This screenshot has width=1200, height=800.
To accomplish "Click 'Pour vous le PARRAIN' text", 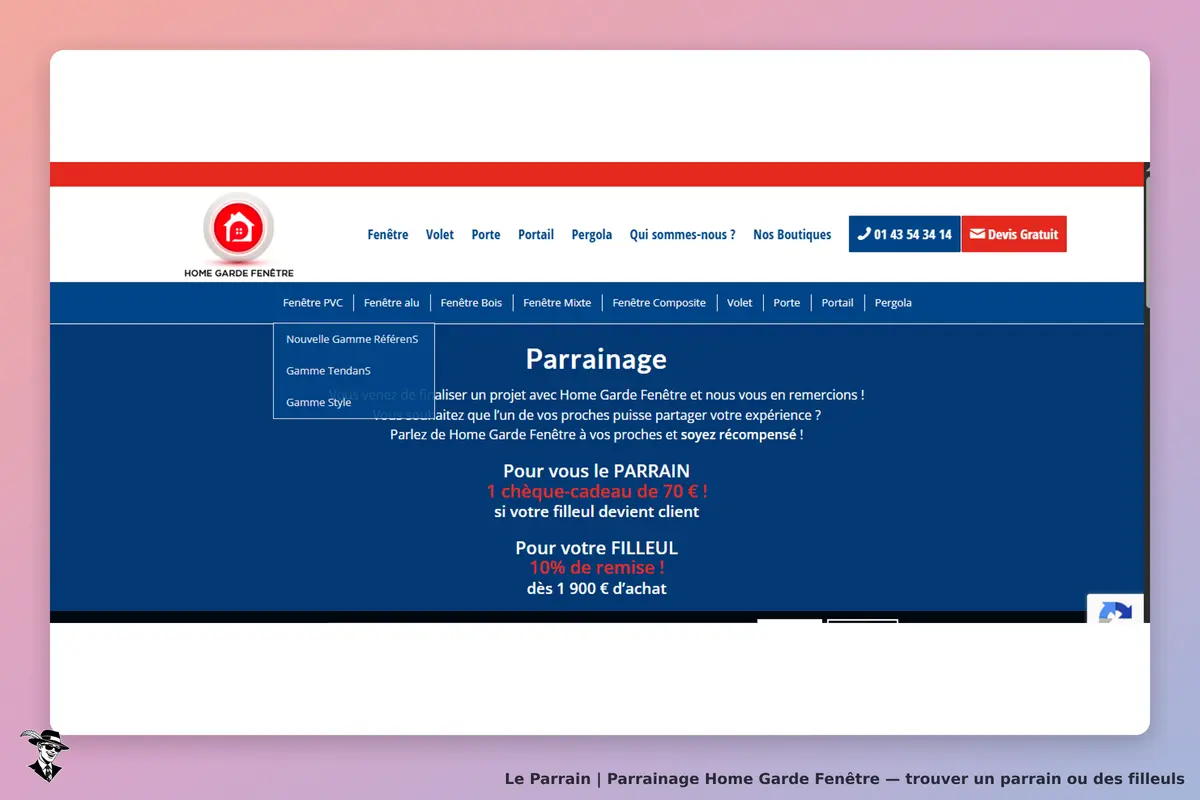I will pos(597,471).
